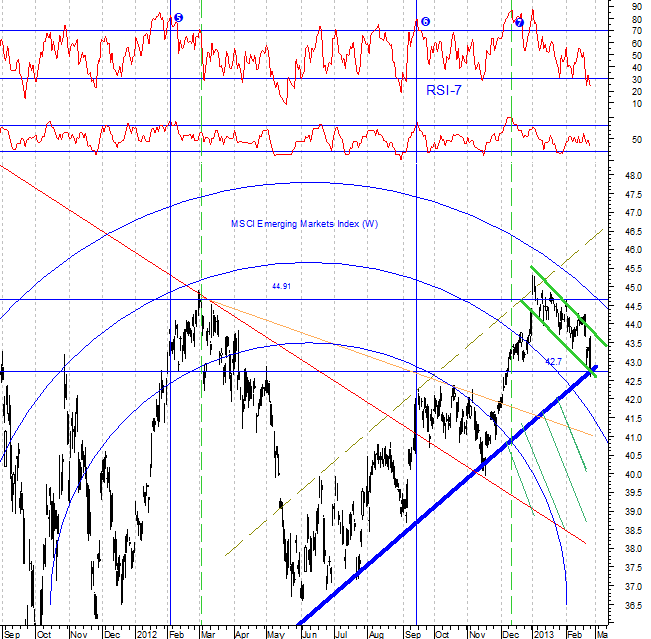Click the 43.5 price axis label

tap(633, 344)
